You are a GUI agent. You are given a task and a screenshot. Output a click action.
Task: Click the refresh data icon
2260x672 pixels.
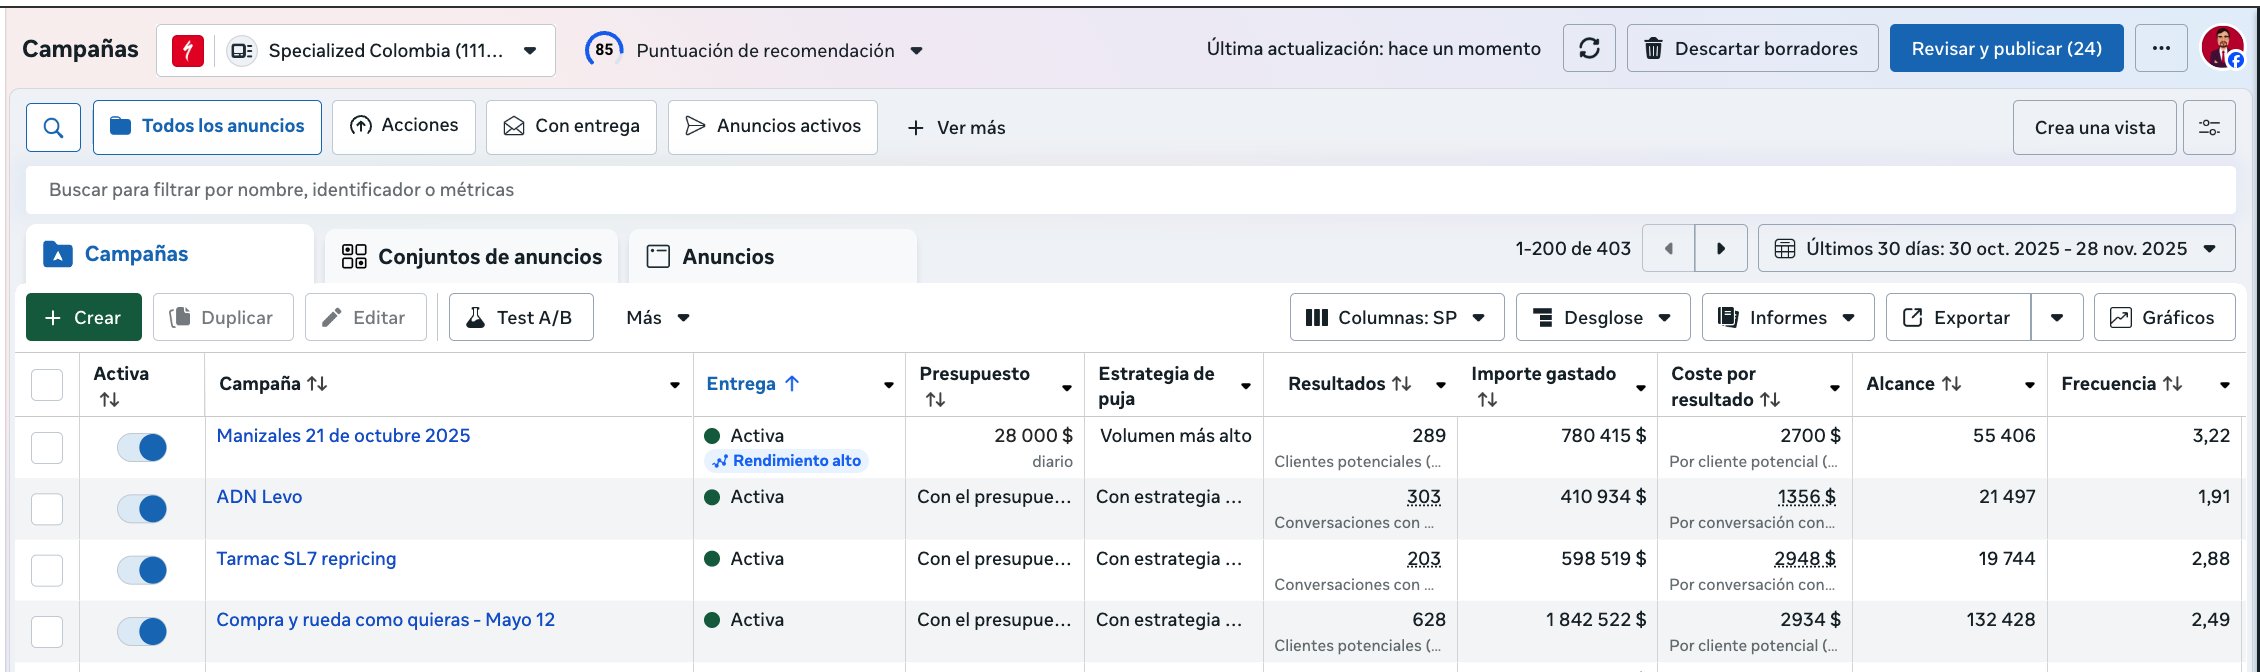coord(1589,49)
